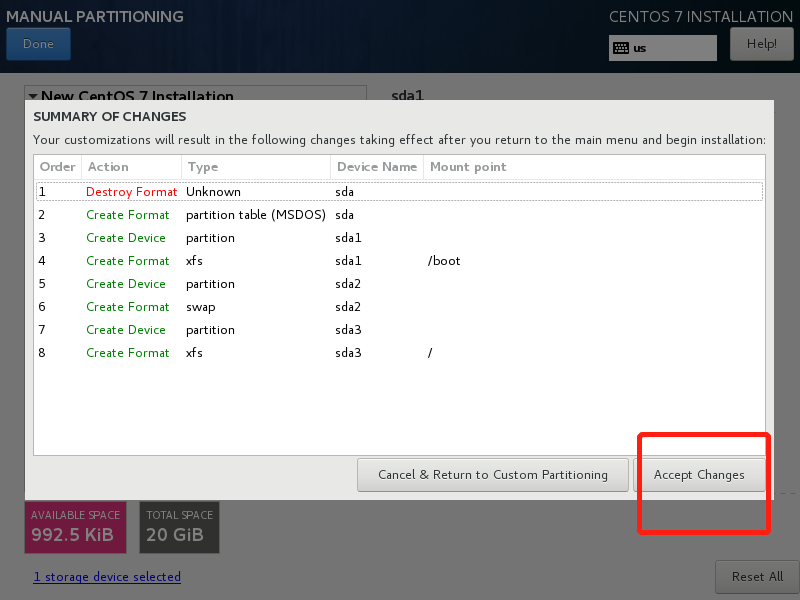Click the keyboard layout icon next to us
800x600 pixels.
coord(621,48)
